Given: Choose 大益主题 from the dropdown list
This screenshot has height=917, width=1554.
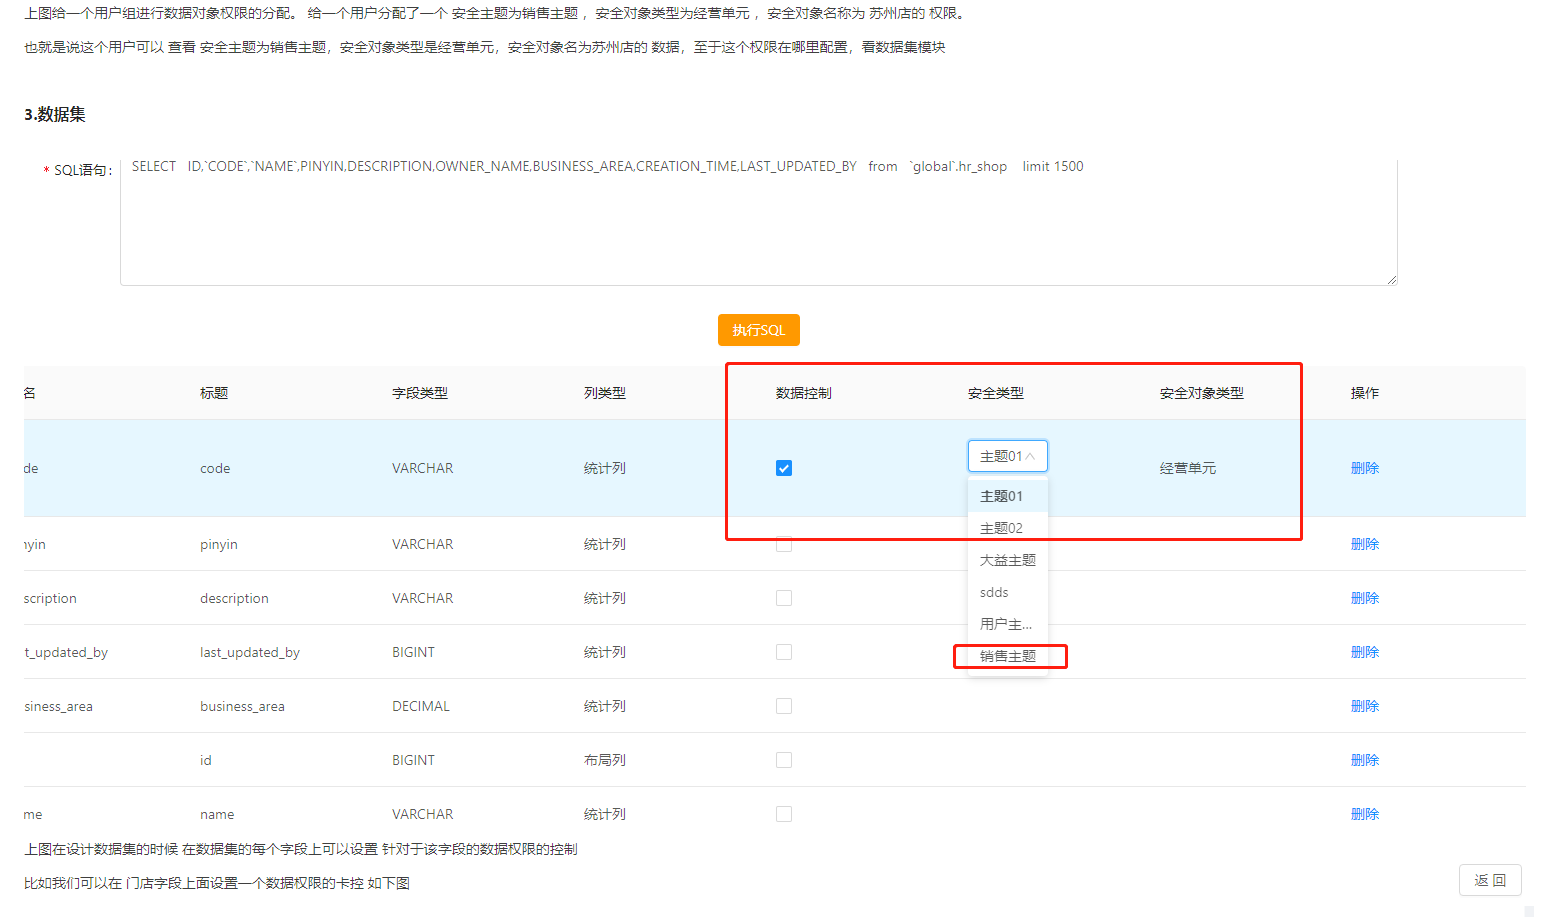Looking at the screenshot, I should point(1008,560).
